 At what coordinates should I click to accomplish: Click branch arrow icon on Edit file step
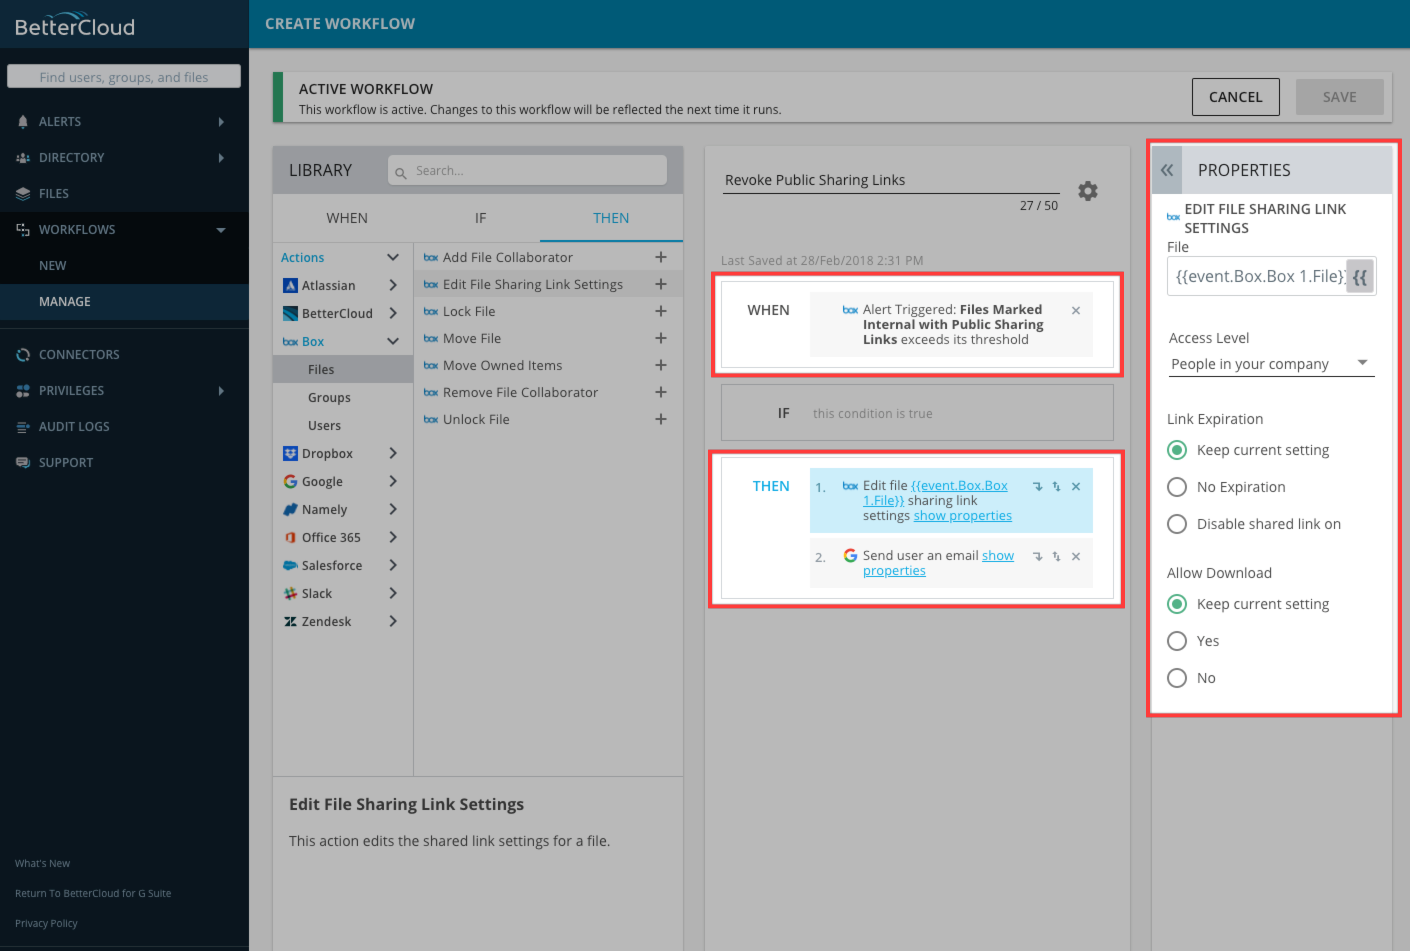(1038, 487)
